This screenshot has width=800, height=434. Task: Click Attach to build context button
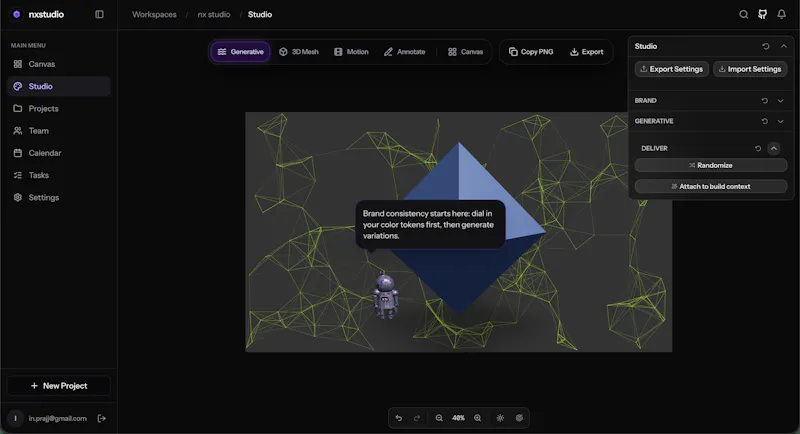711,186
